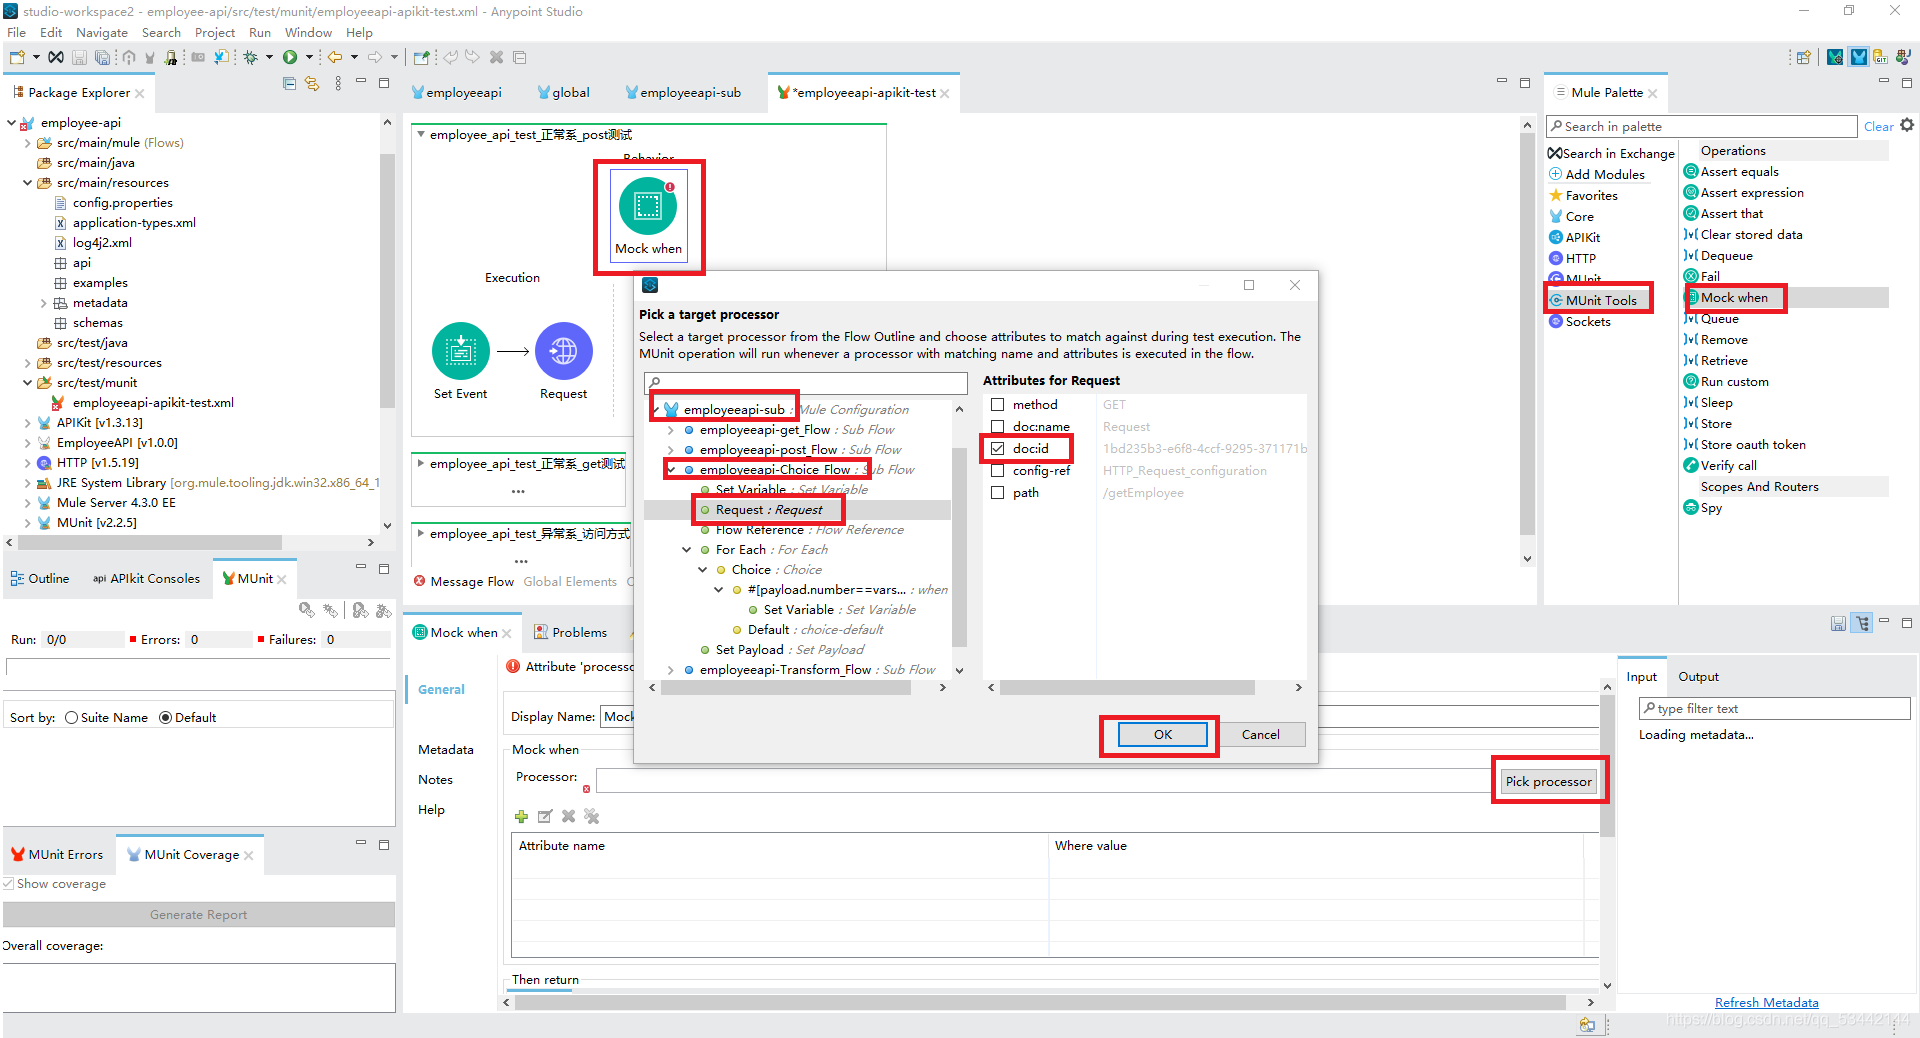Click the palette settings gear icon

pos(1907,125)
